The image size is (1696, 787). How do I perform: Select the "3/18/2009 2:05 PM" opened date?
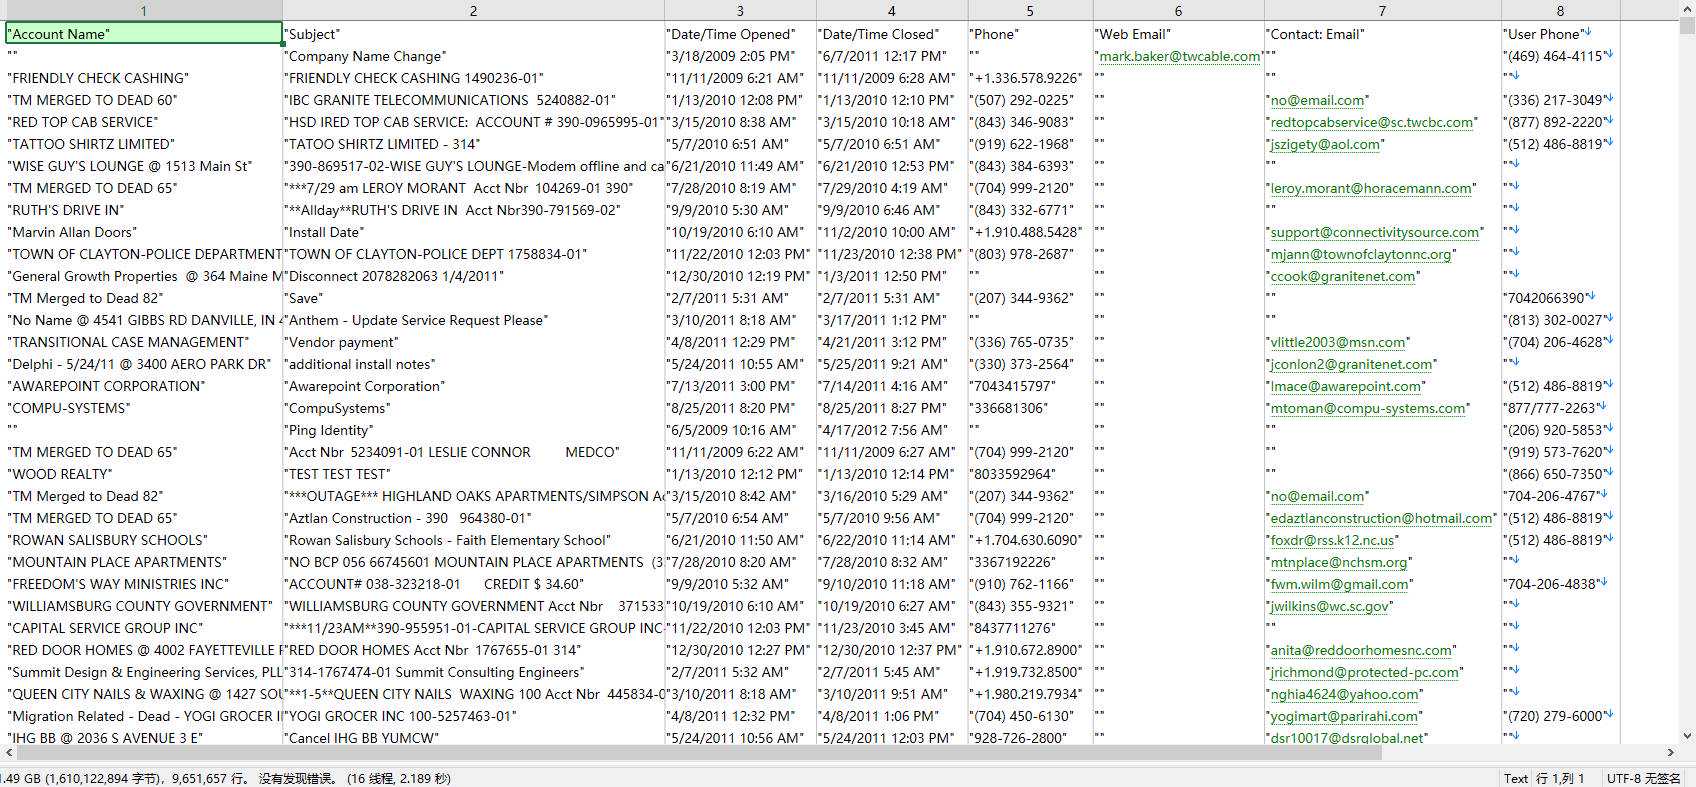[x=740, y=56]
